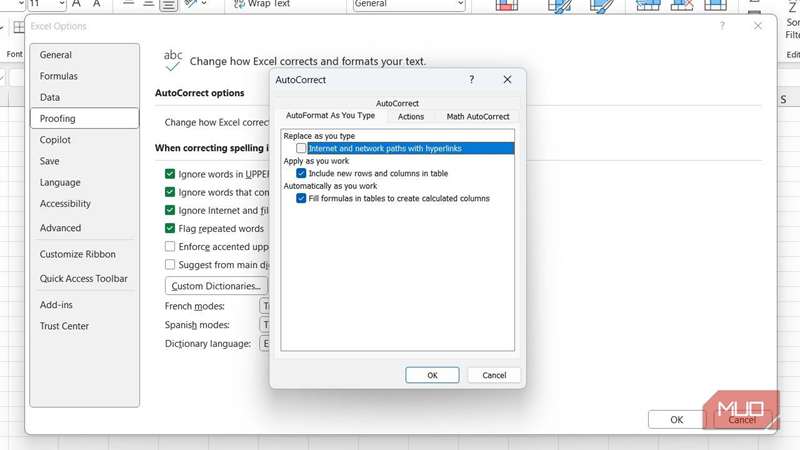Open the Custom Dictionaries button

click(216, 286)
